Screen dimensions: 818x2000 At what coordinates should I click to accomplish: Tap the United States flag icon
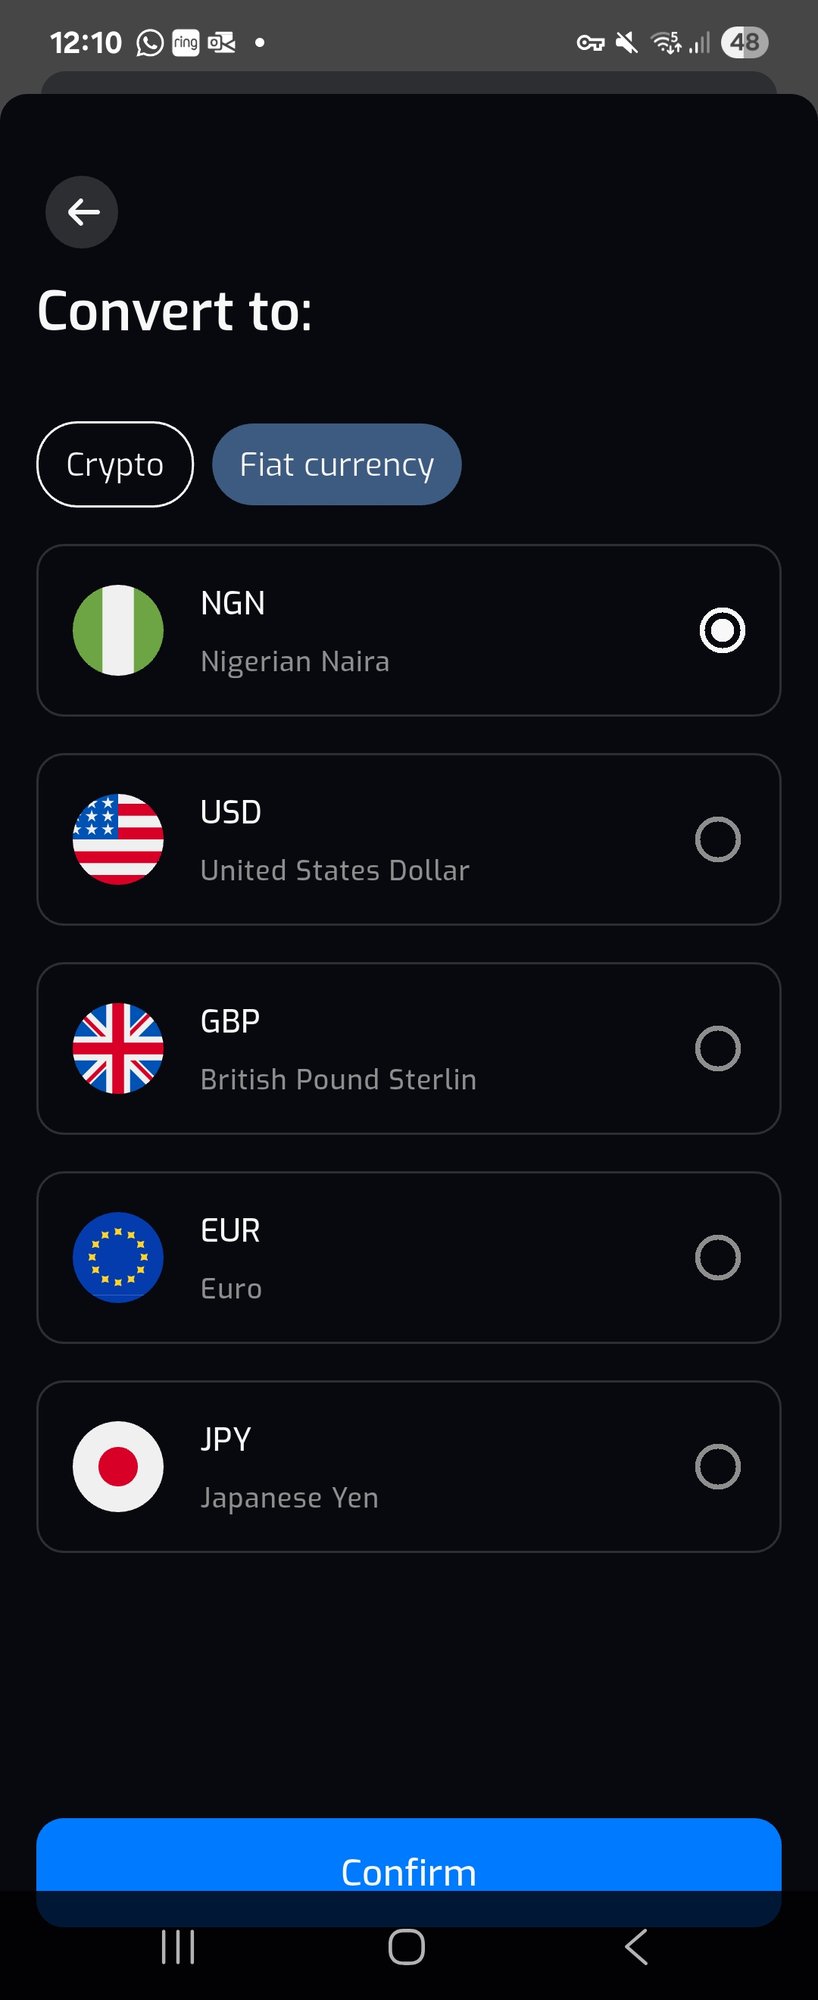click(x=118, y=839)
